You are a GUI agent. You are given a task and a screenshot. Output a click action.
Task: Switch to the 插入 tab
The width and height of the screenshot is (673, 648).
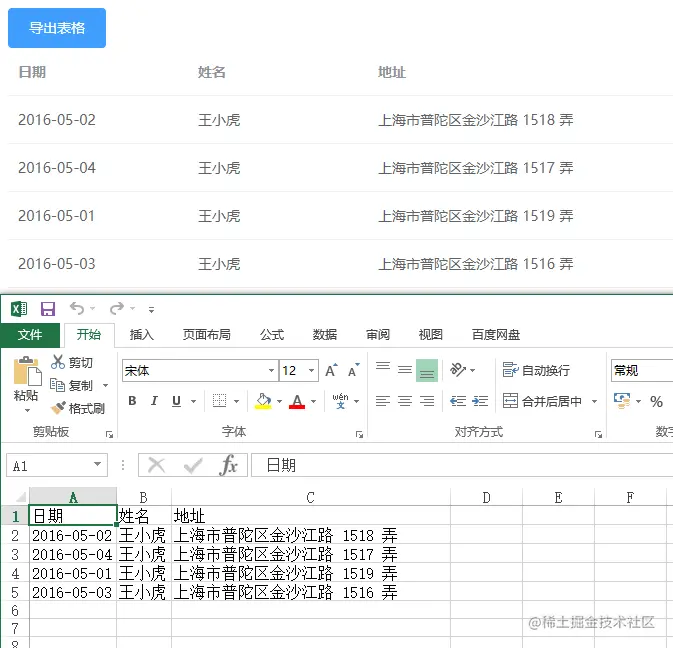(142, 334)
